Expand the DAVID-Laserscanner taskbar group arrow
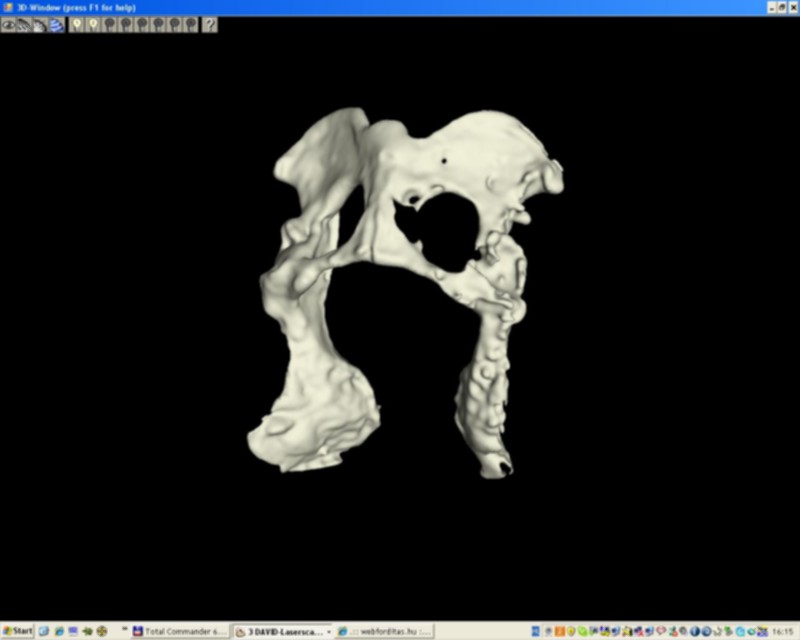The width and height of the screenshot is (800, 640). coord(328,632)
